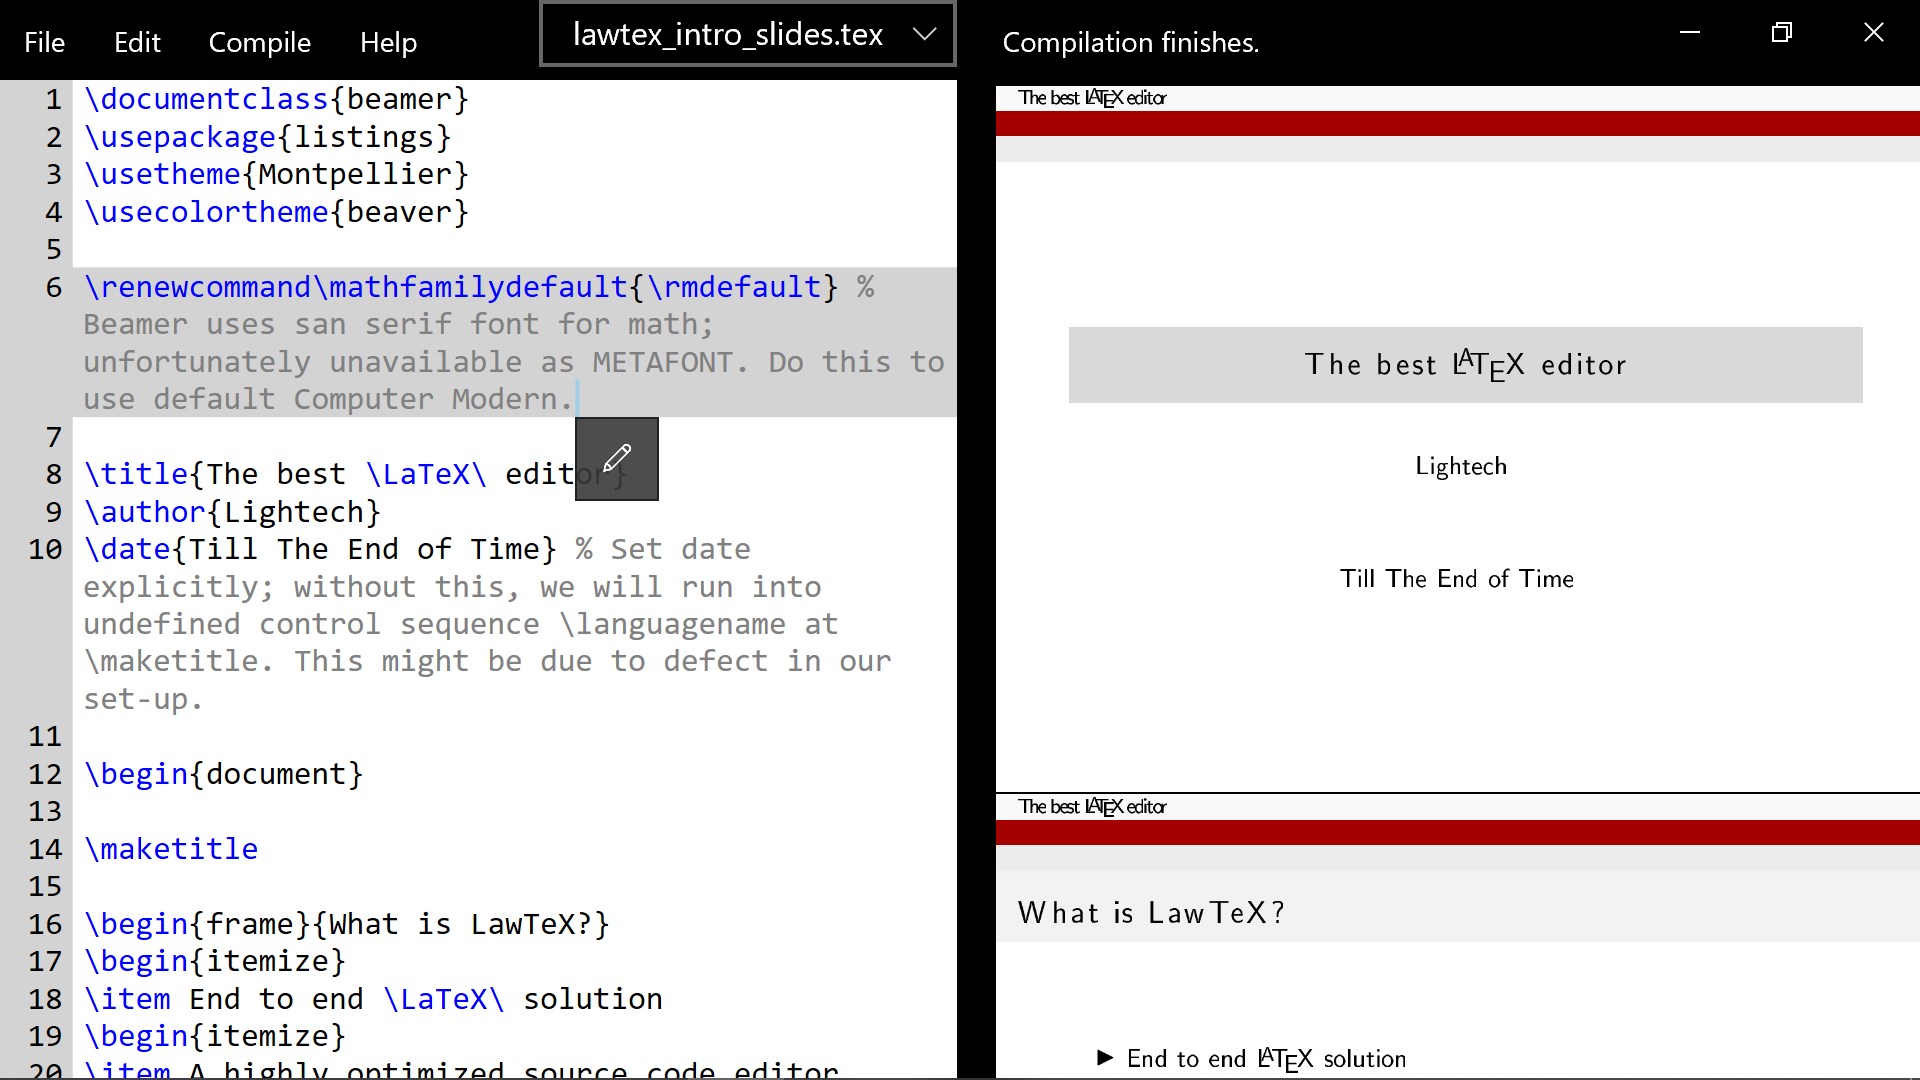Click line number 6 in gutter

tap(54, 288)
